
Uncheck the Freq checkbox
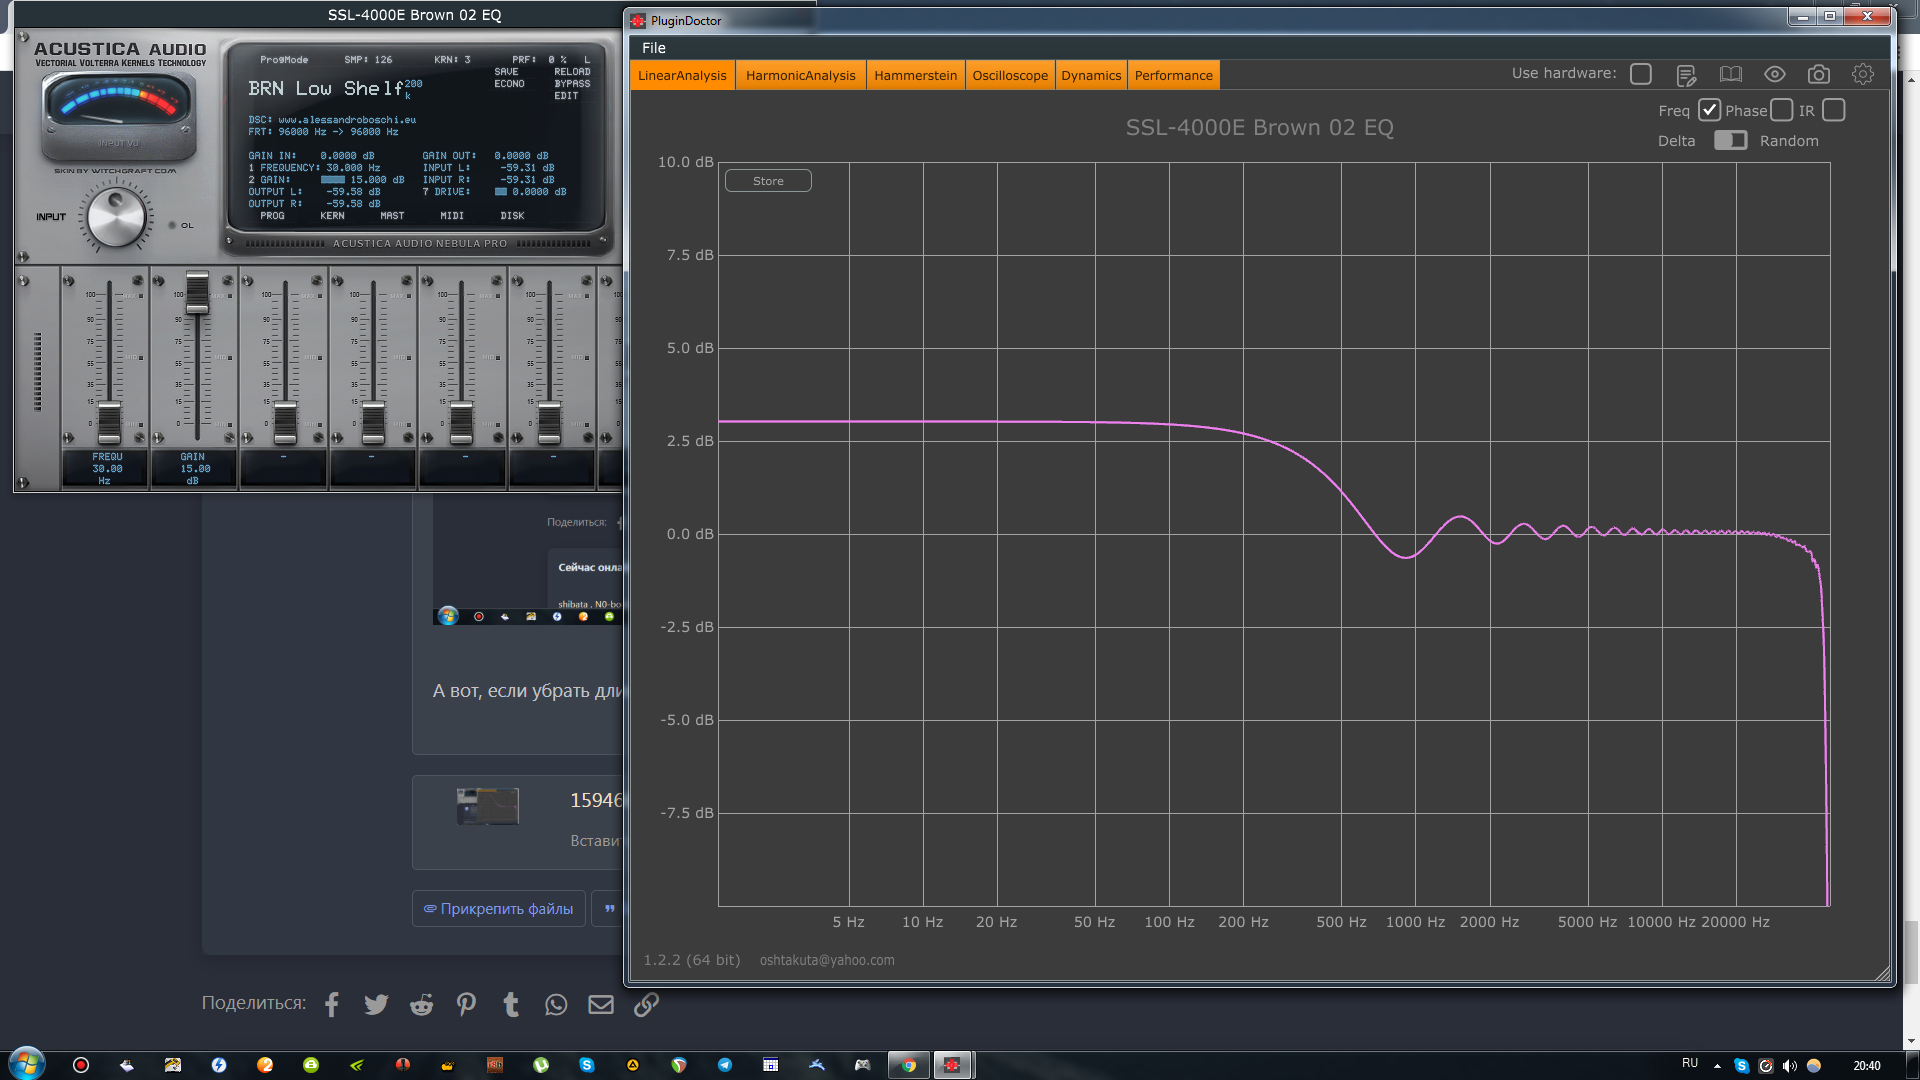tap(1709, 110)
